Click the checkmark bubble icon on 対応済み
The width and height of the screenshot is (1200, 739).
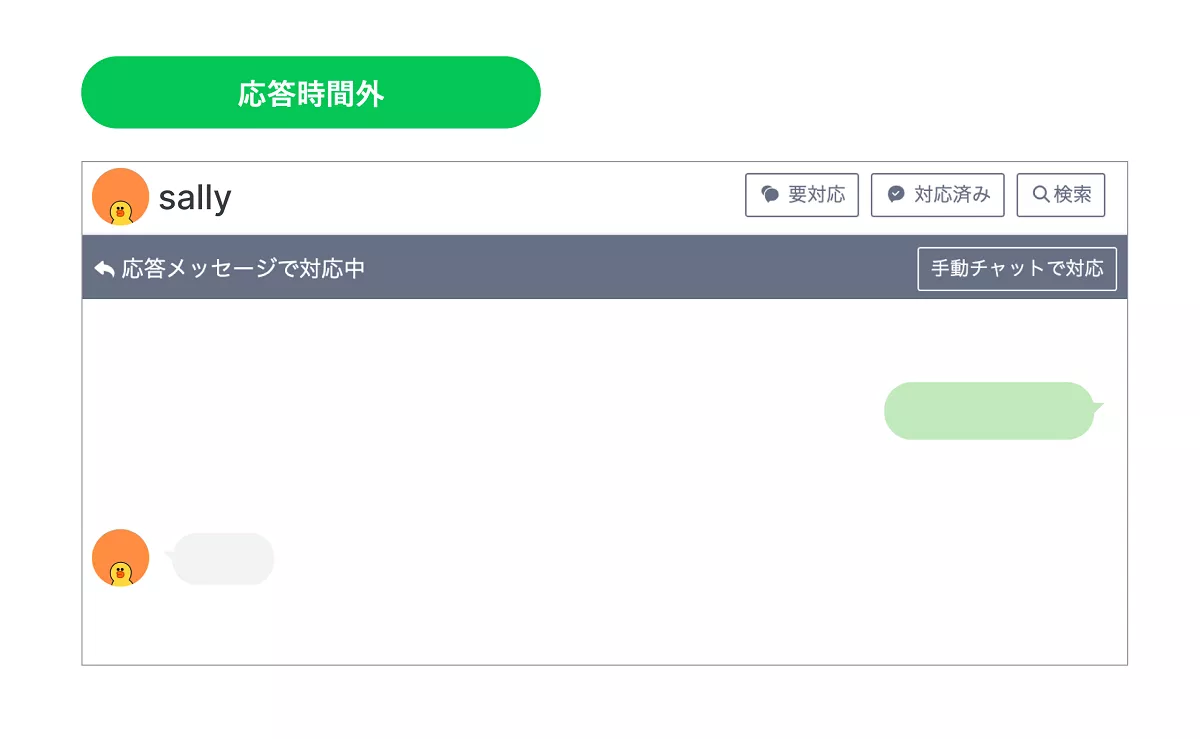pos(896,195)
